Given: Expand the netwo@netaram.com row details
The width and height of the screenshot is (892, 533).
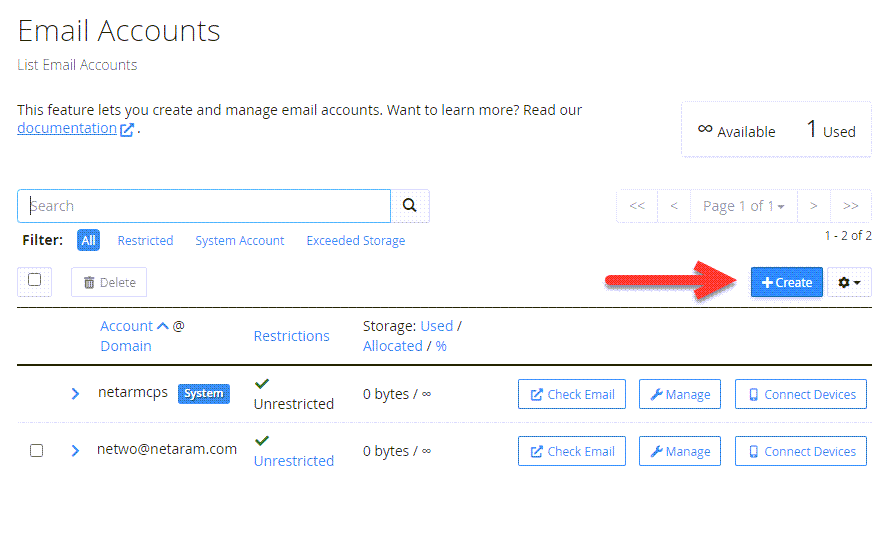Looking at the screenshot, I should (x=75, y=451).
